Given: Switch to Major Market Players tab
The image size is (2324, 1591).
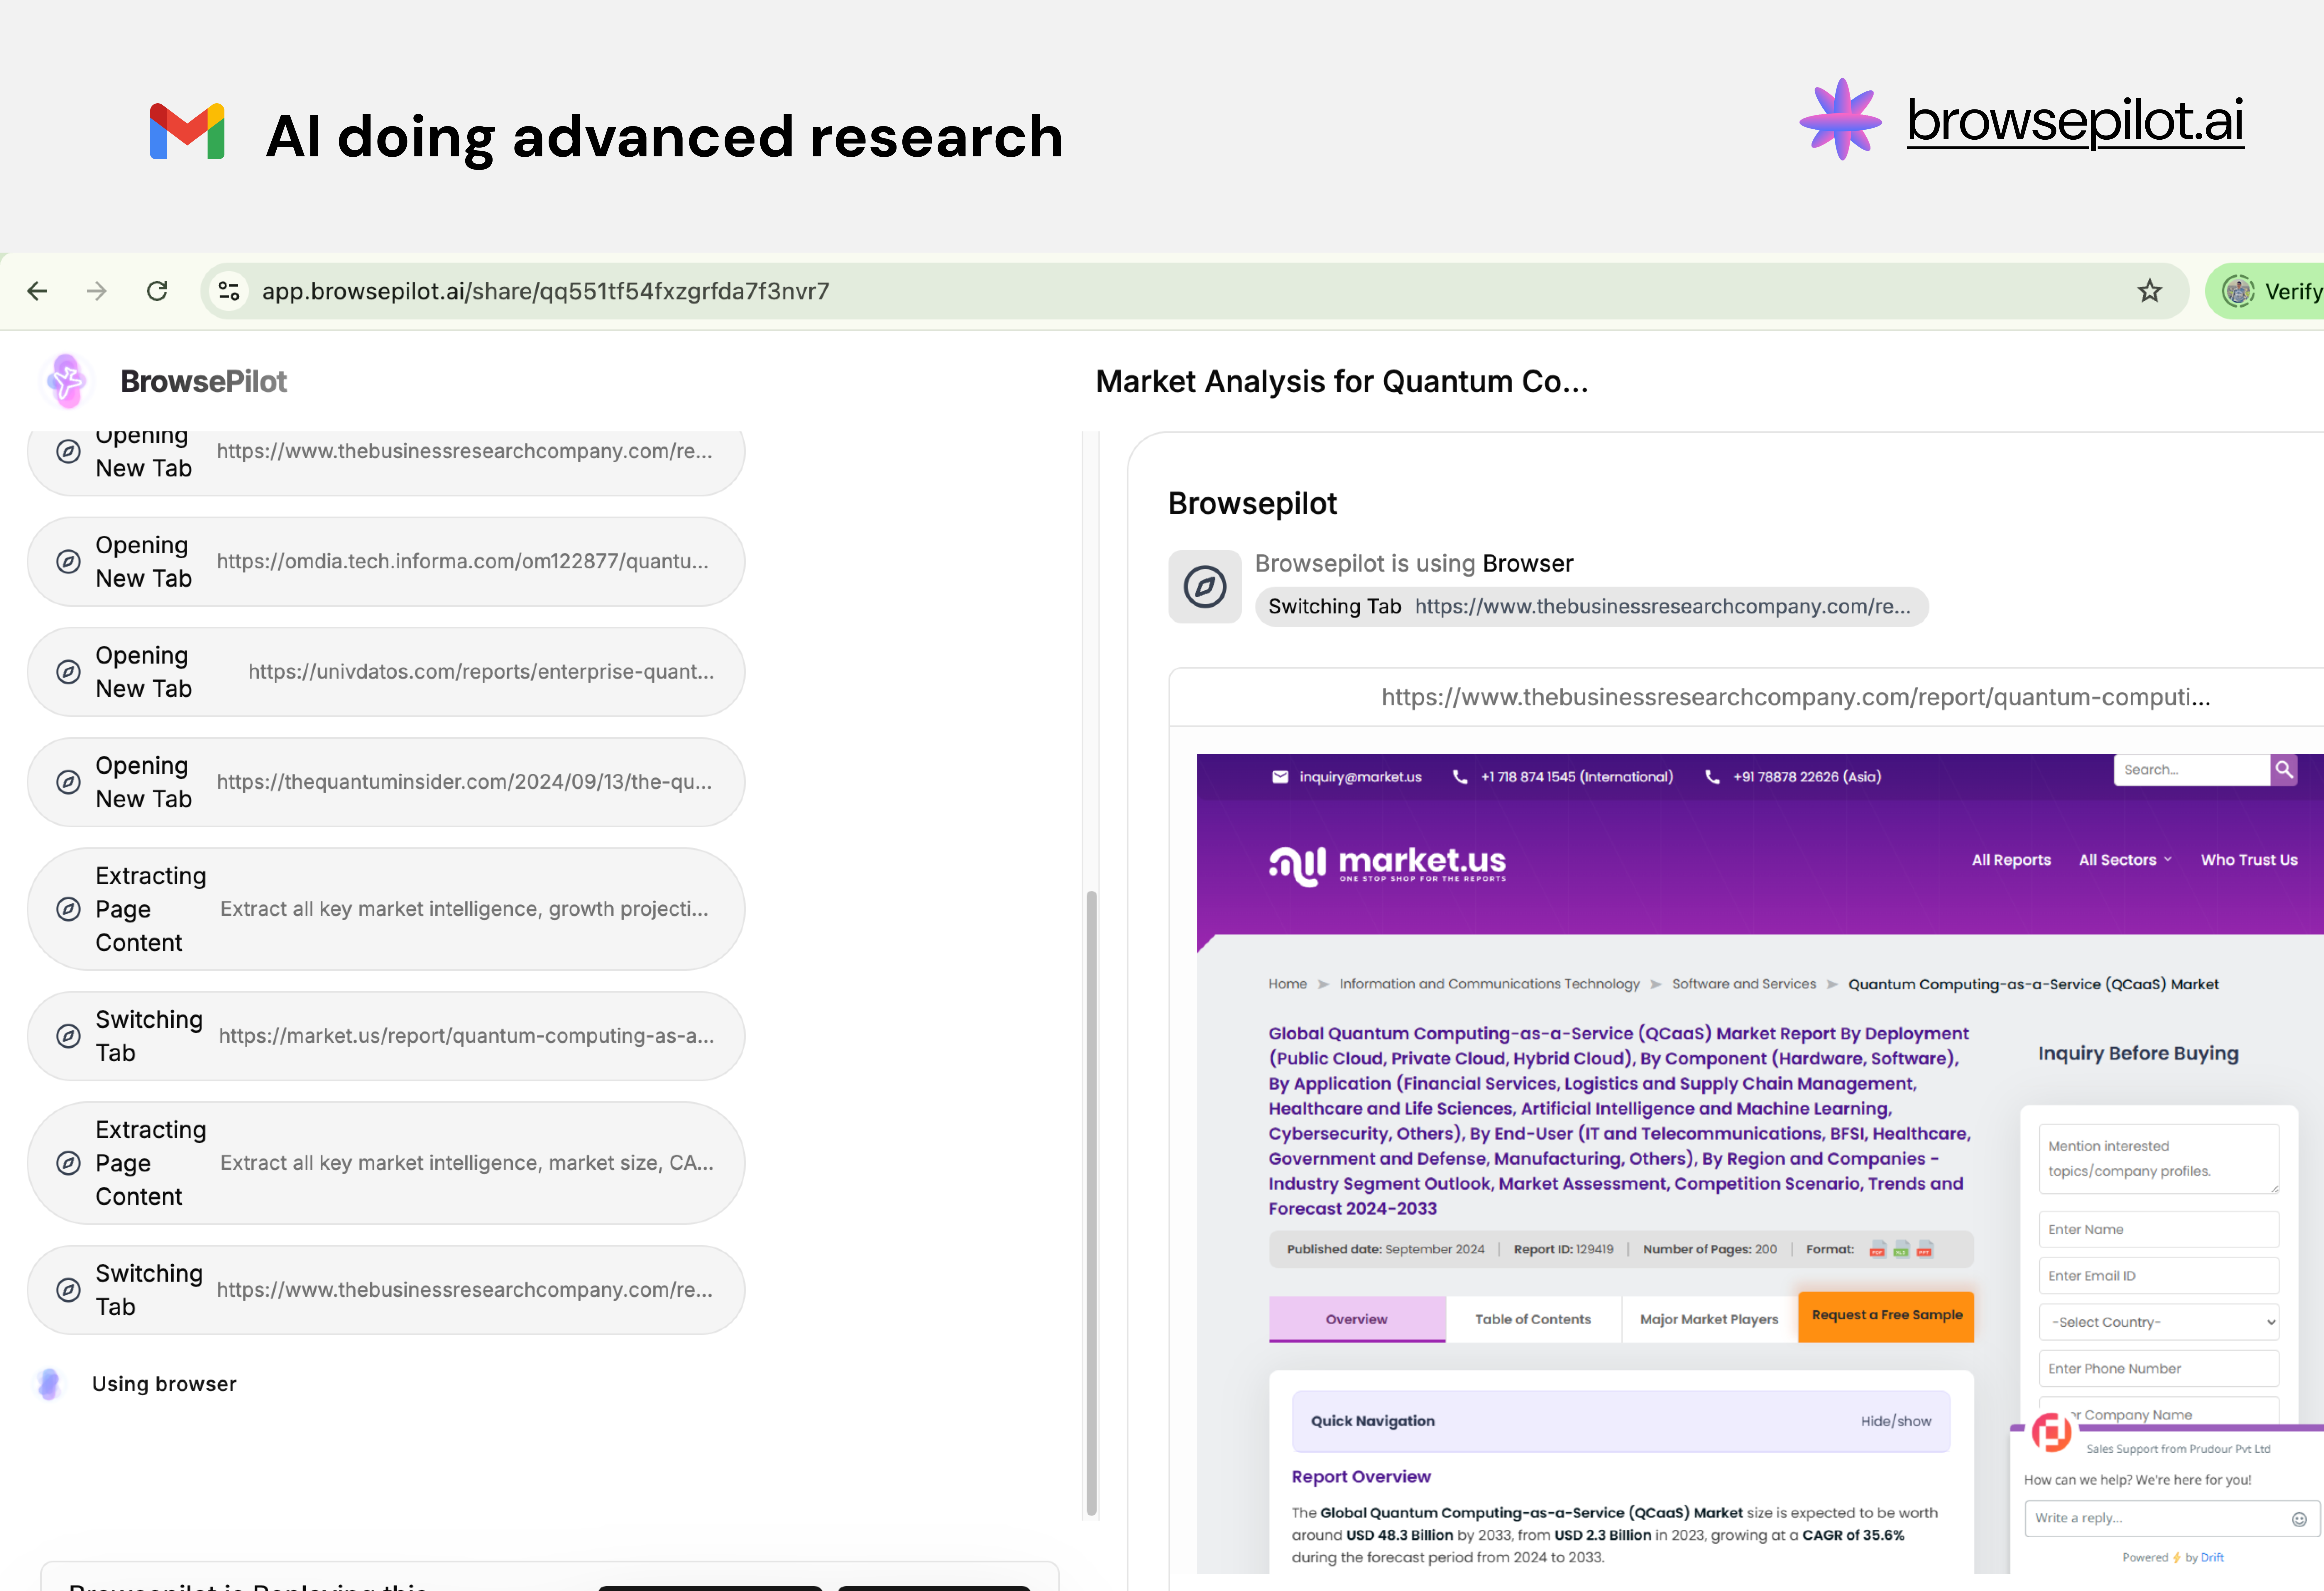Looking at the screenshot, I should (1709, 1319).
